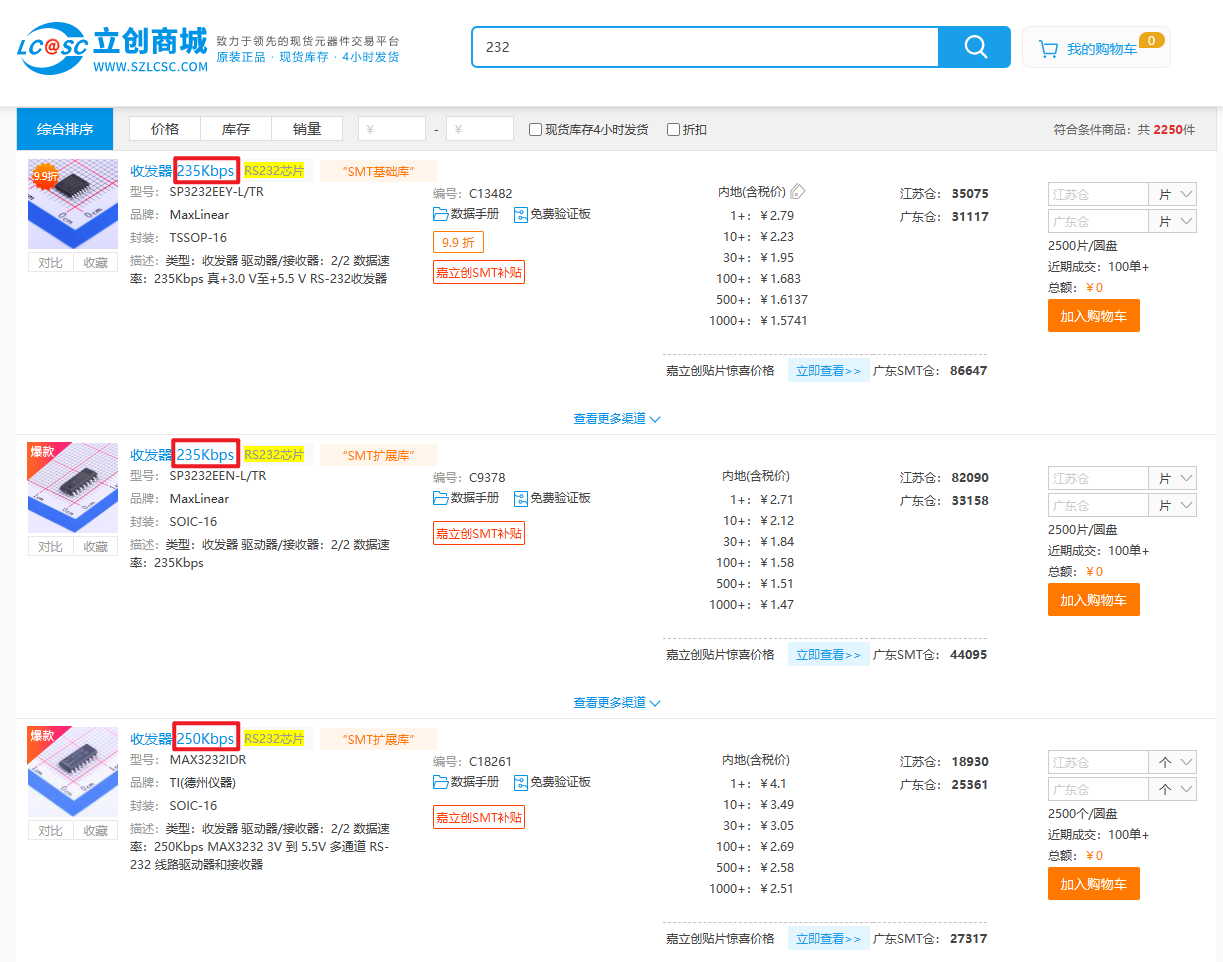Click free verification board icon for C13482
This screenshot has width=1223, height=962.
(x=520, y=214)
